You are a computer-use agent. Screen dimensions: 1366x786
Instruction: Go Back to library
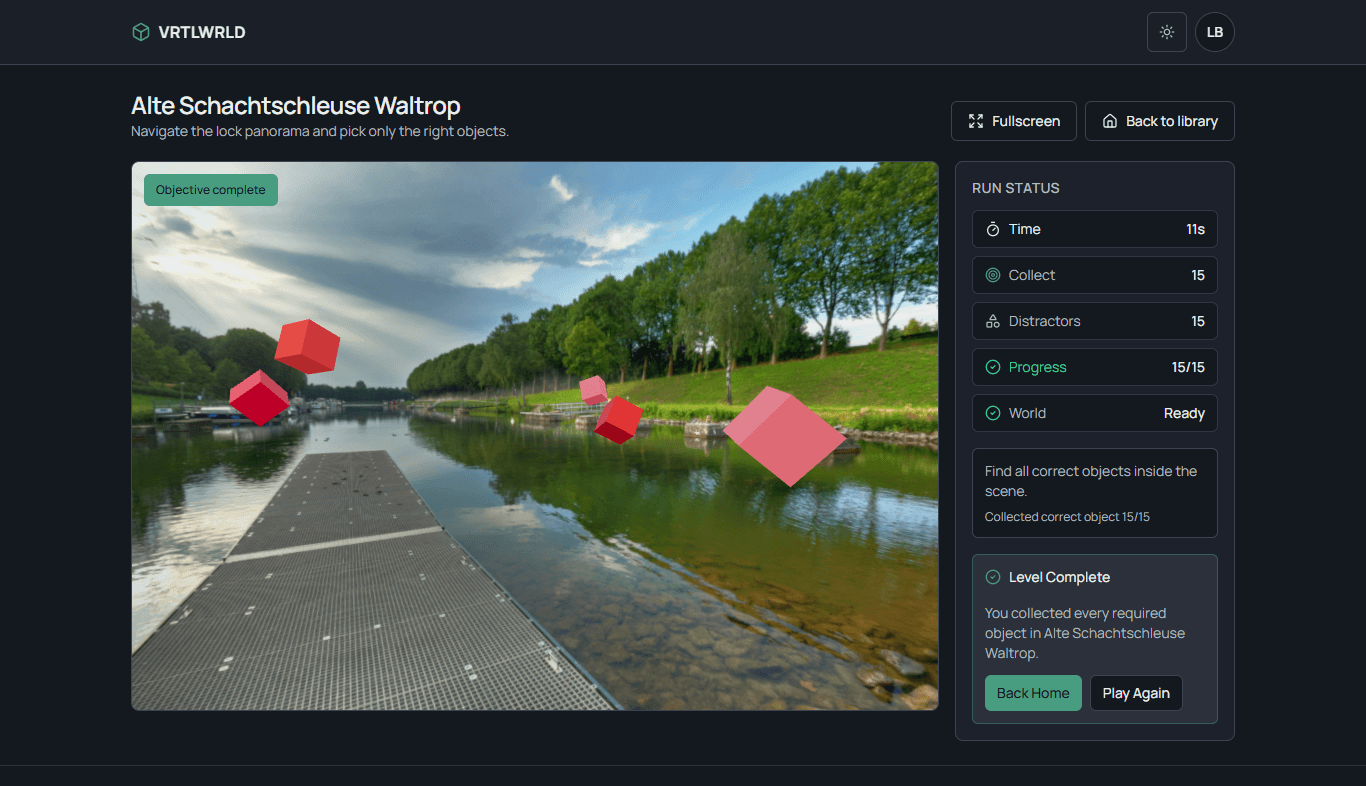[x=1159, y=121]
